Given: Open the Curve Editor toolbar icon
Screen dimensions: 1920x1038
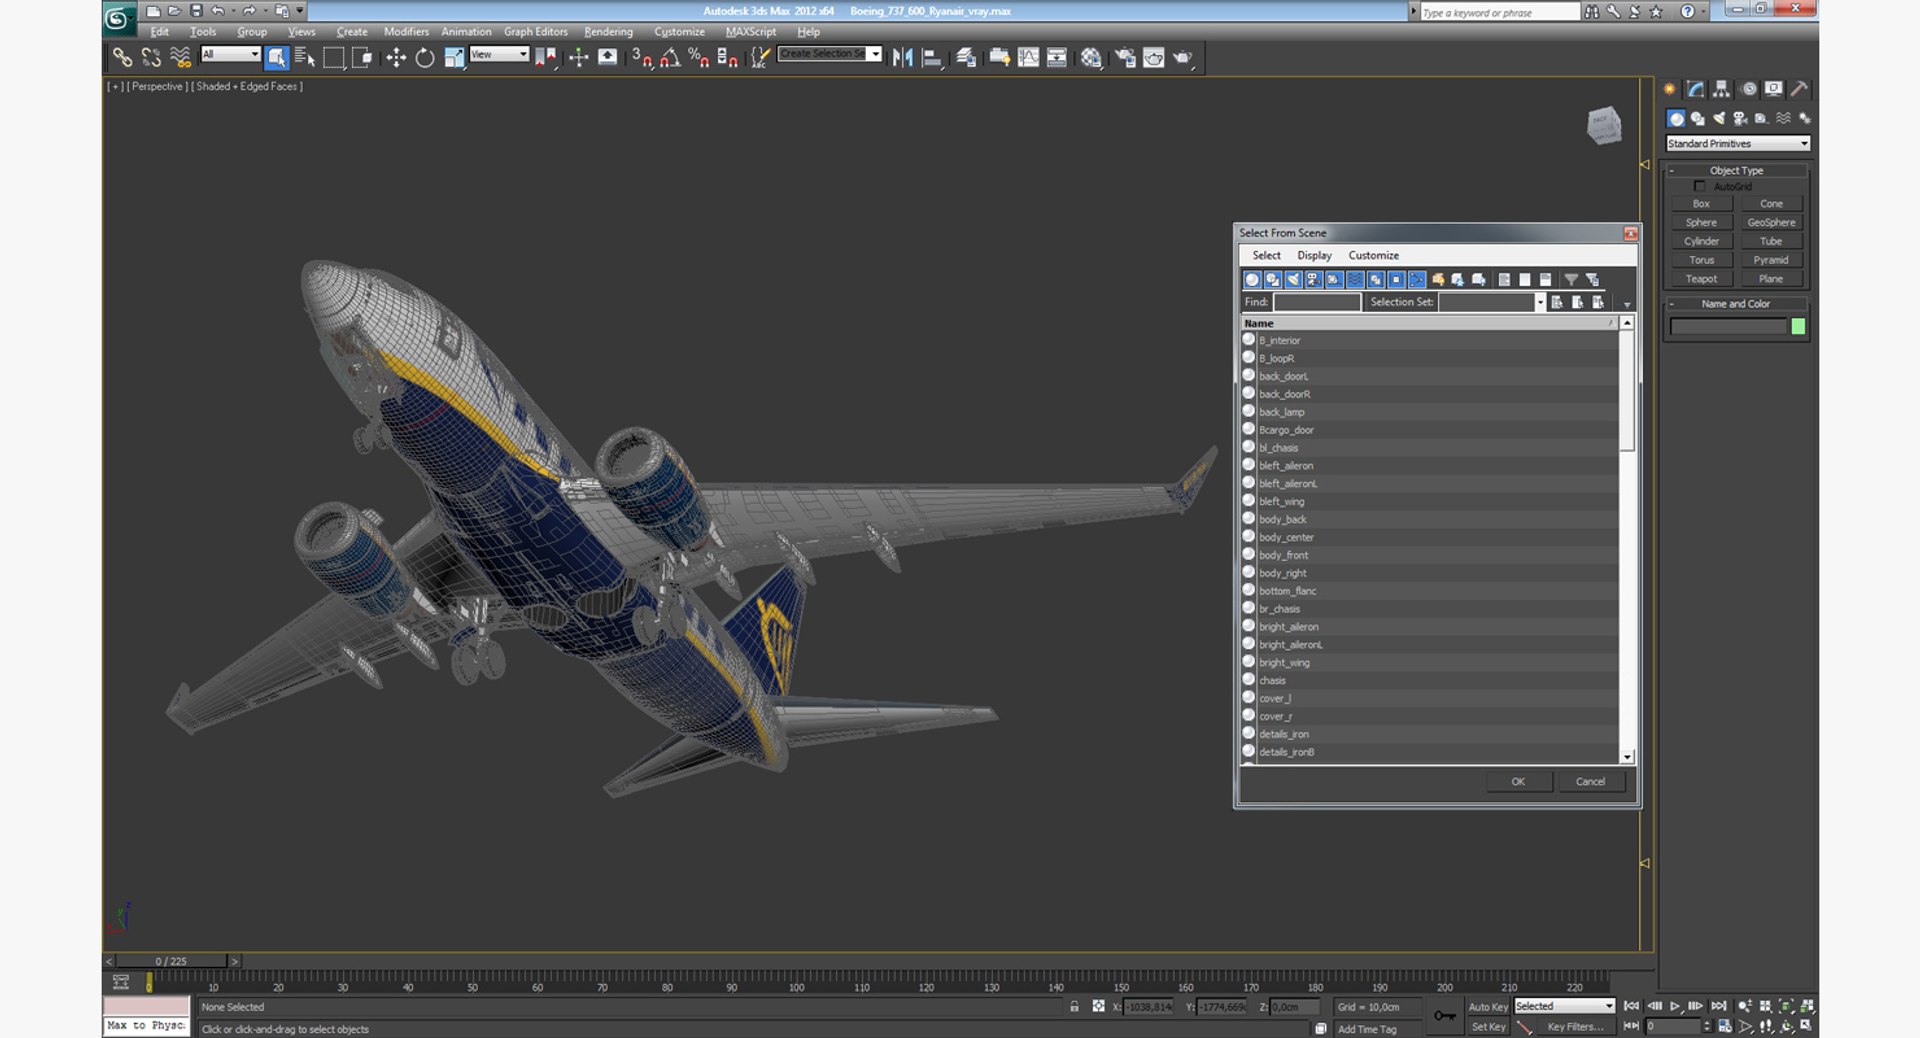Looking at the screenshot, I should 1028,58.
